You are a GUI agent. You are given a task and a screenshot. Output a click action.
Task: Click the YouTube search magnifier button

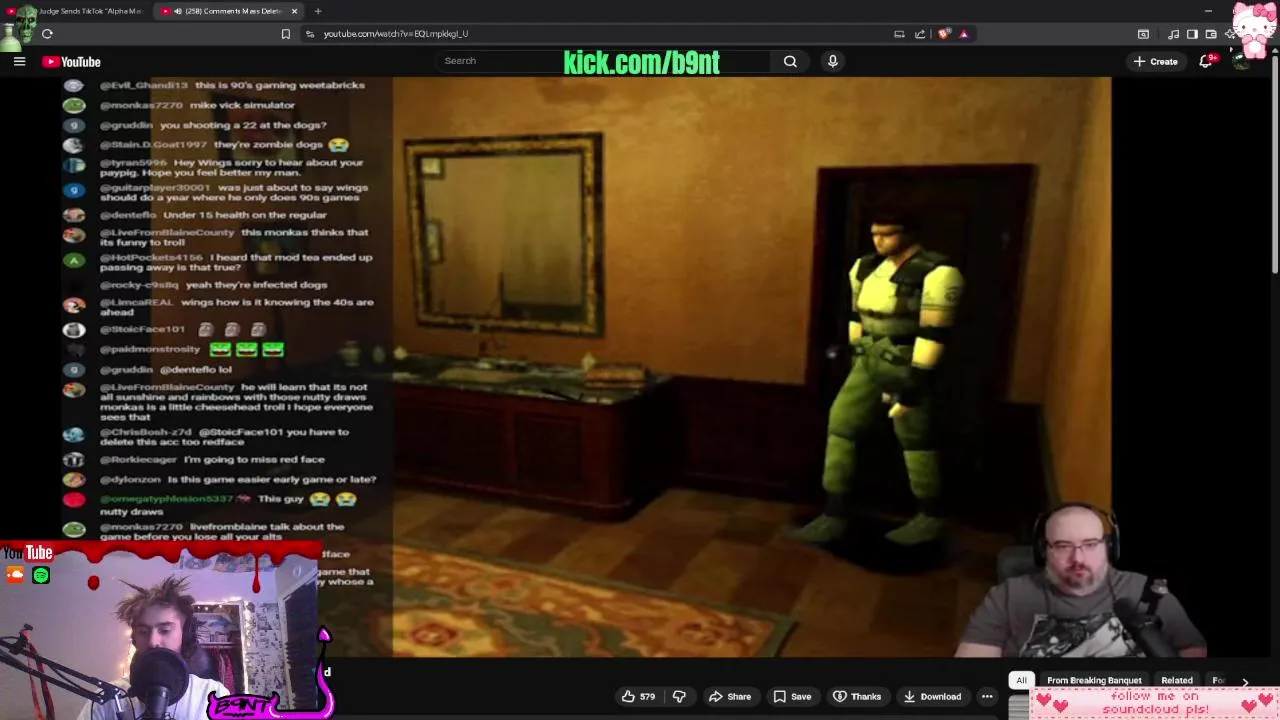point(790,61)
